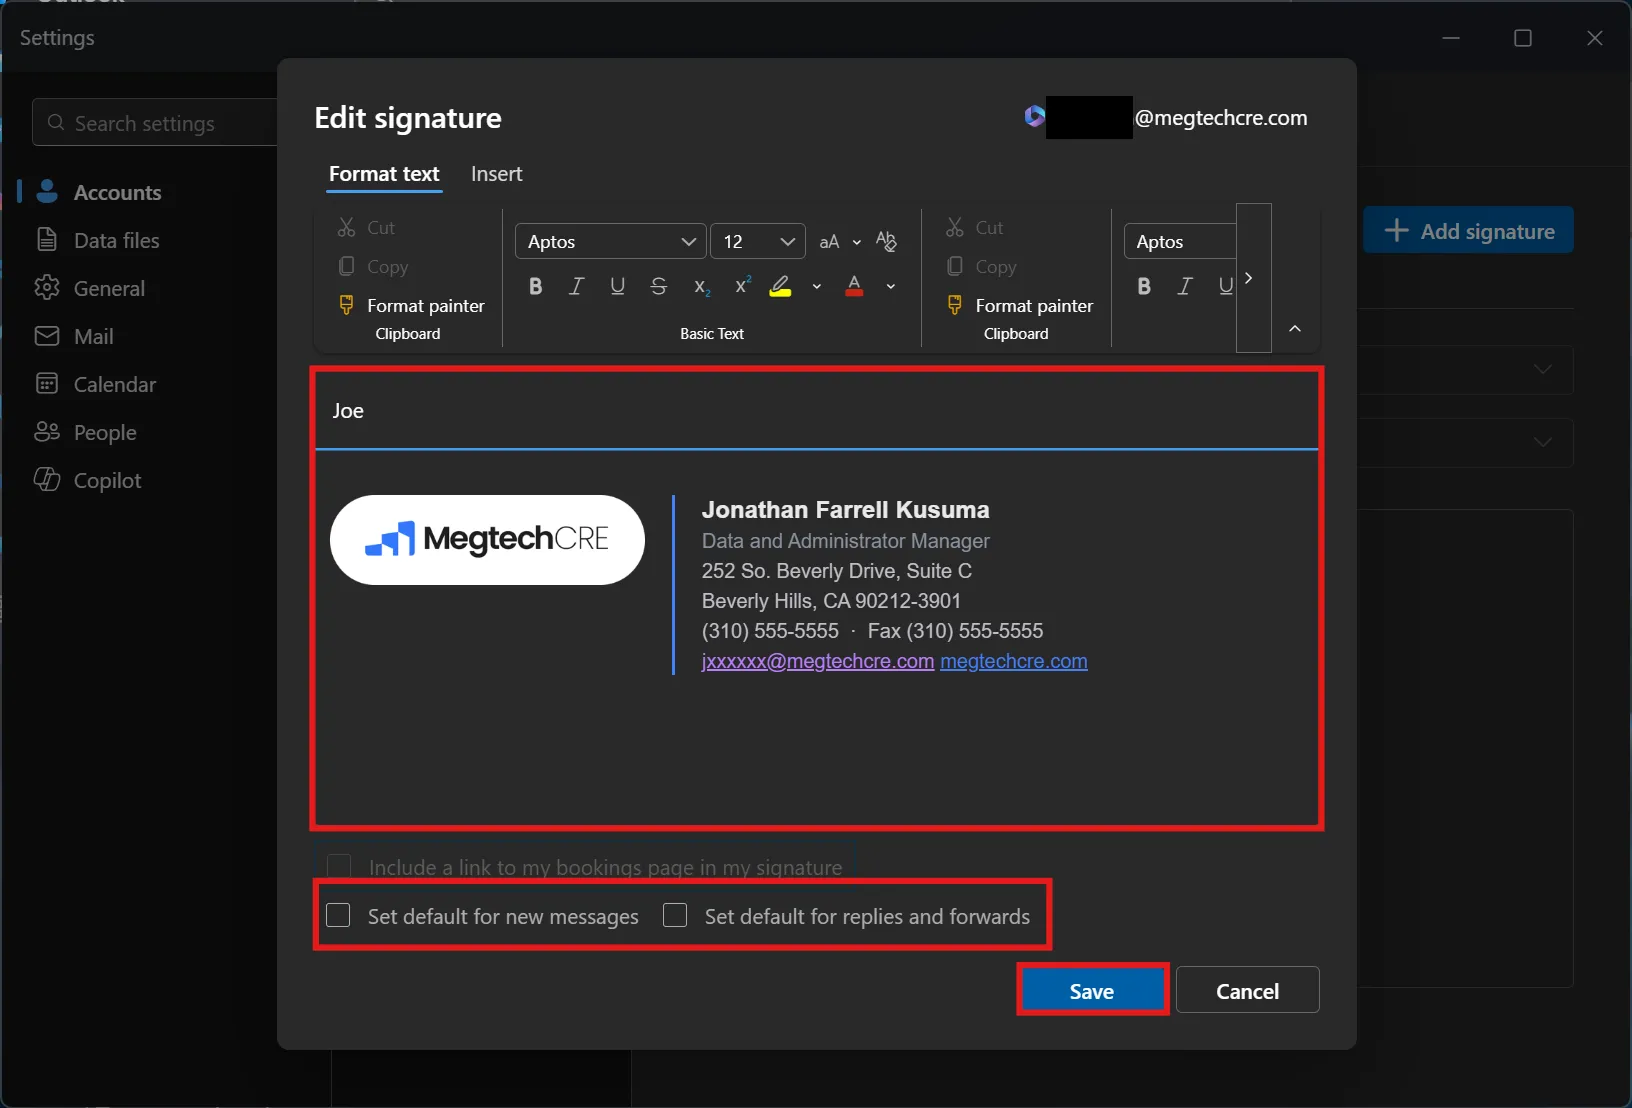Switch to the Insert tab
The width and height of the screenshot is (1632, 1108).
coord(497,174)
